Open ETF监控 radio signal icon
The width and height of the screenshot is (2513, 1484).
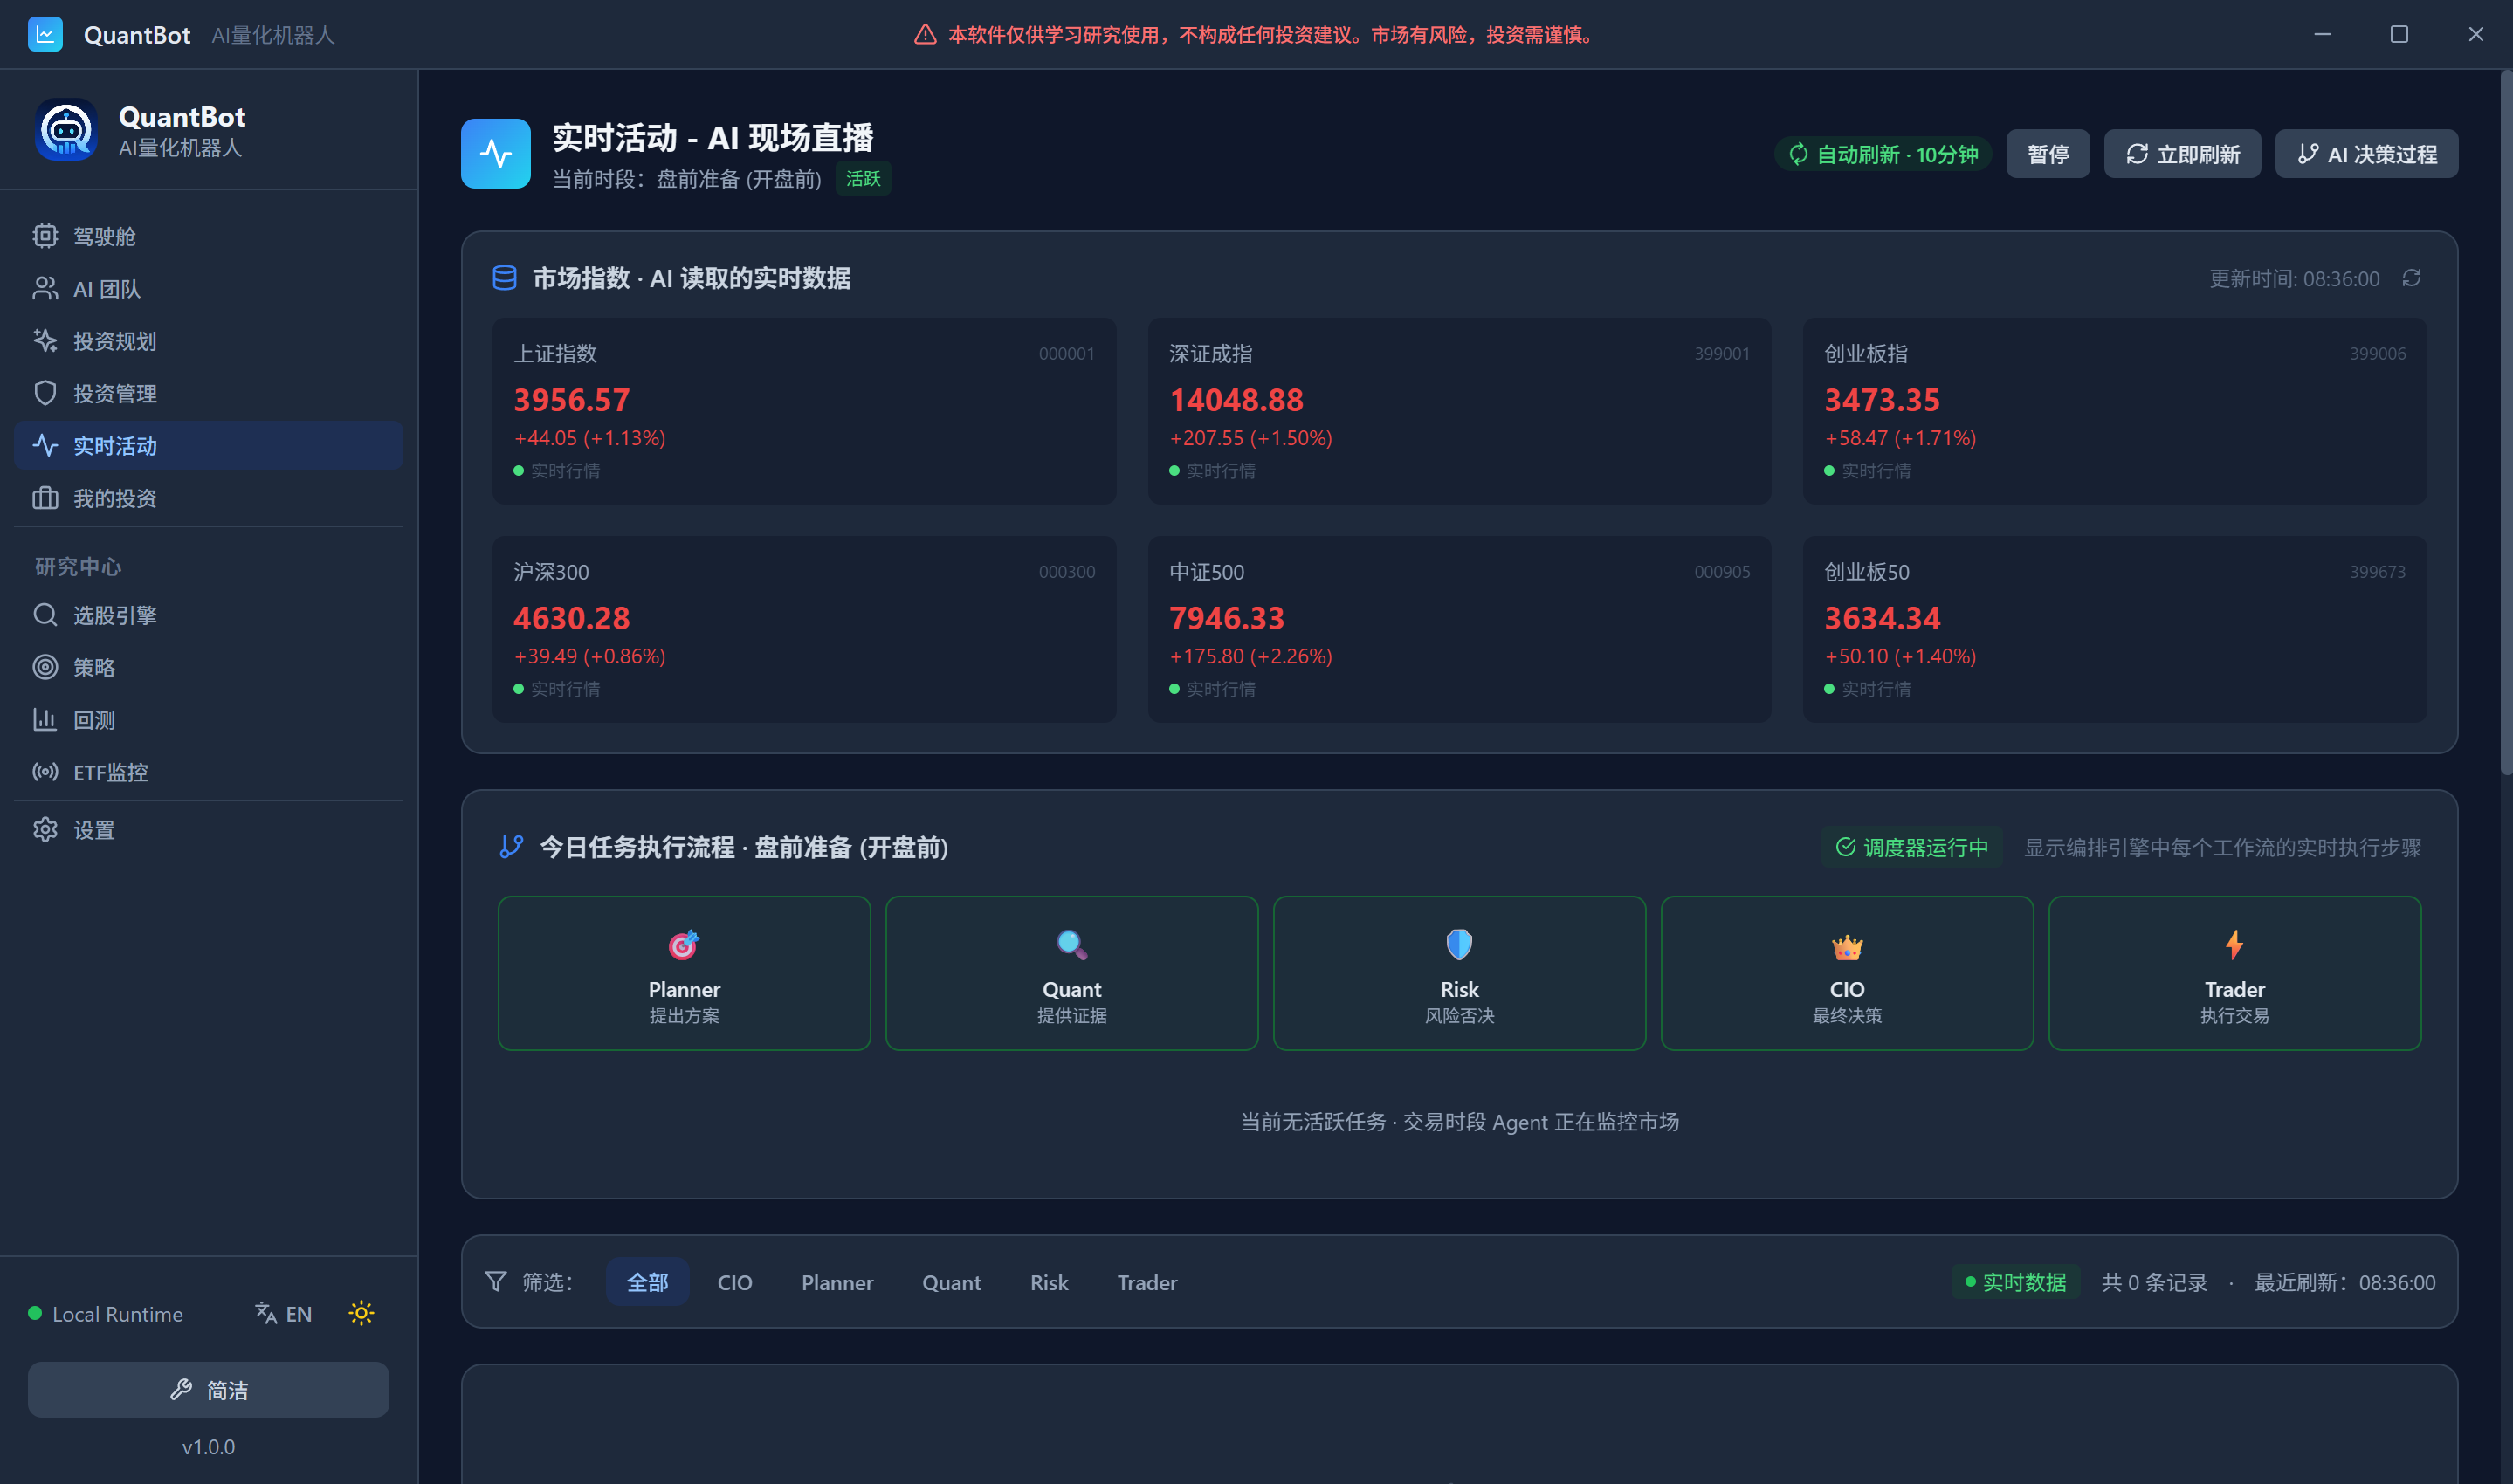click(45, 772)
